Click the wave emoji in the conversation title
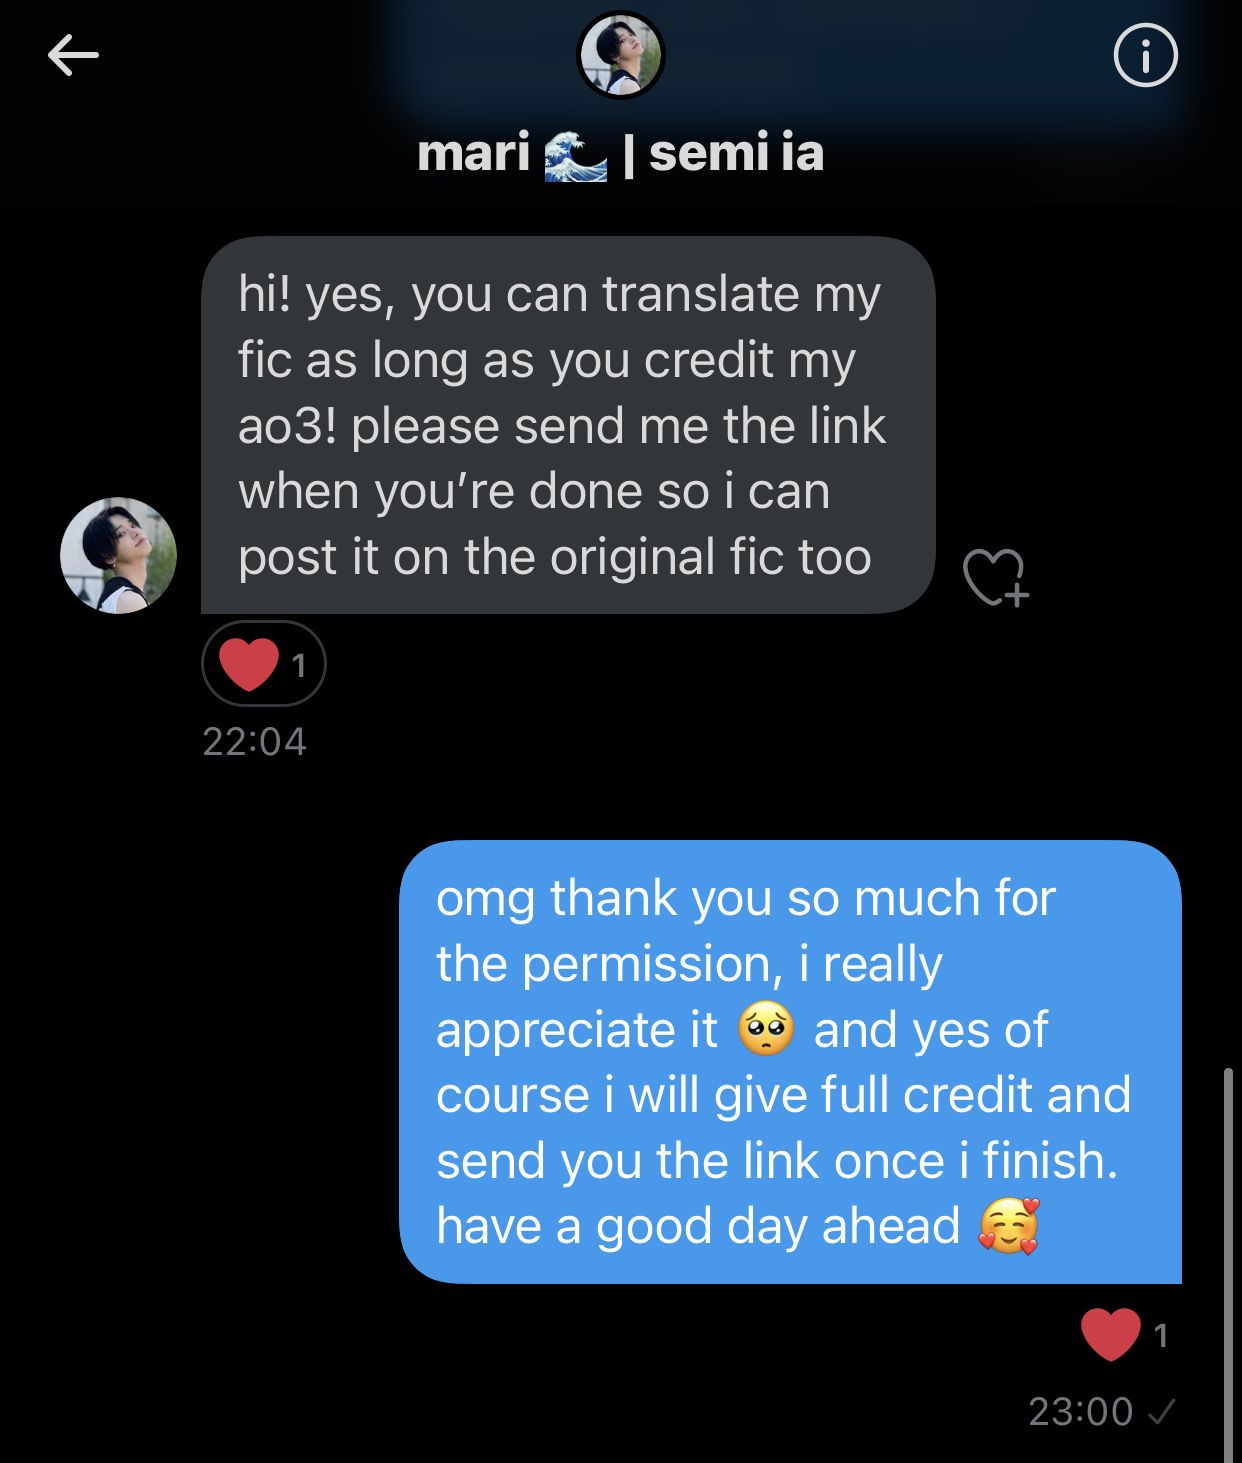Screen dimensions: 1242x1463 point(576,157)
